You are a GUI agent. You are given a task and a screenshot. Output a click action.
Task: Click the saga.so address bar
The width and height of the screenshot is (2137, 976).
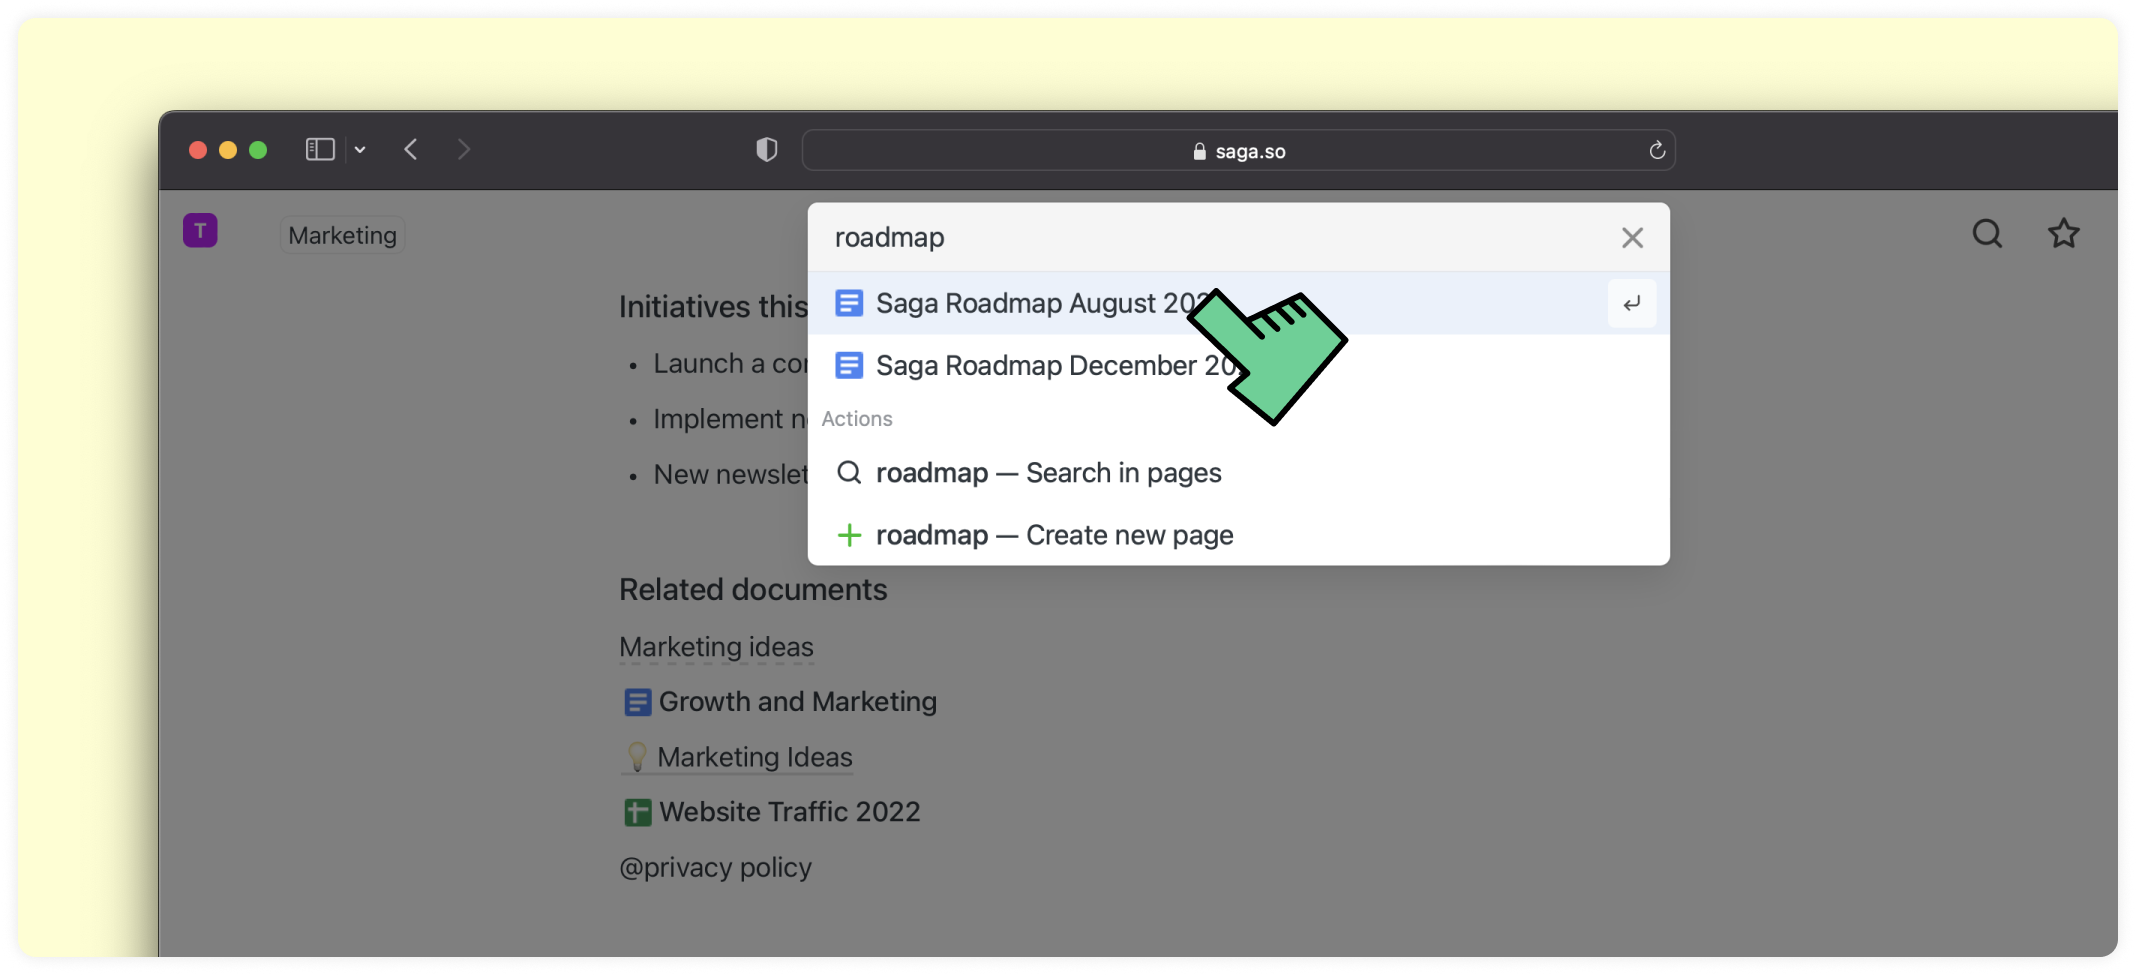[x=1238, y=151]
